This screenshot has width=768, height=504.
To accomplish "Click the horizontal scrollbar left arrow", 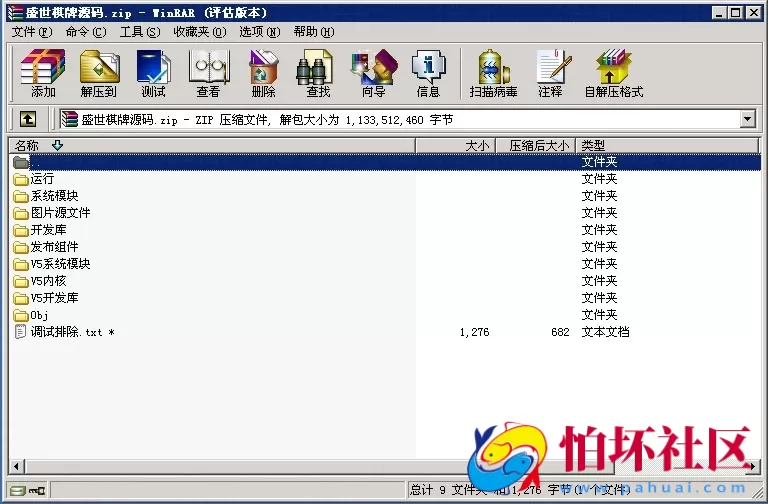I will click(17, 467).
